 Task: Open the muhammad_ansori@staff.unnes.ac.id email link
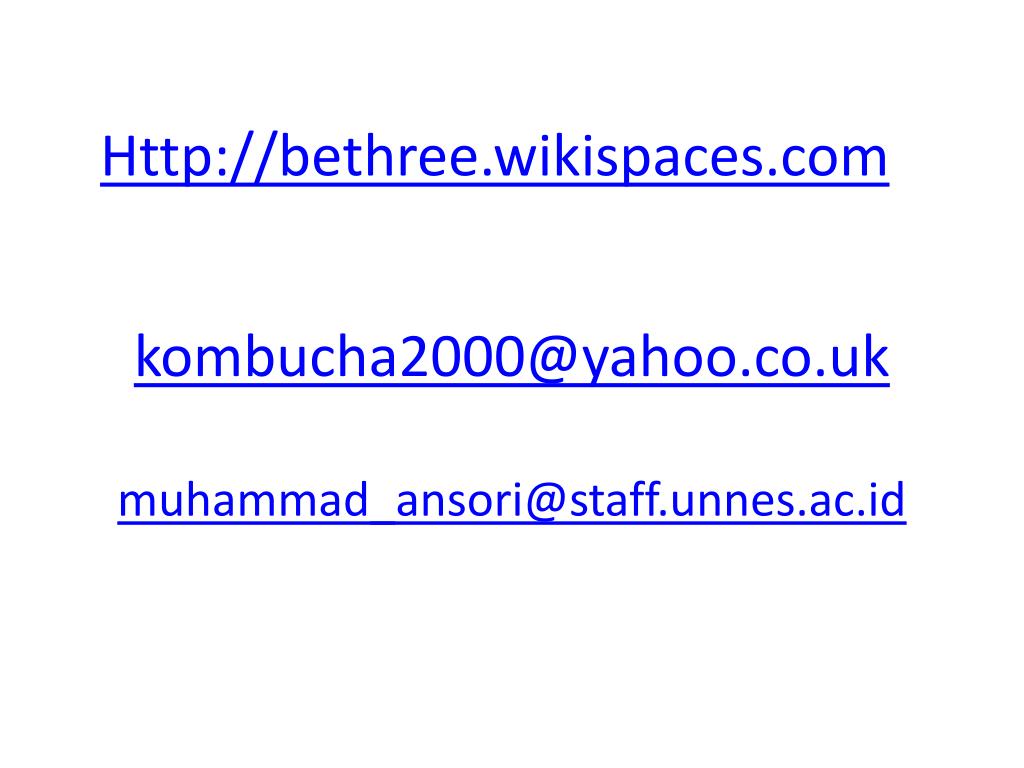512,502
